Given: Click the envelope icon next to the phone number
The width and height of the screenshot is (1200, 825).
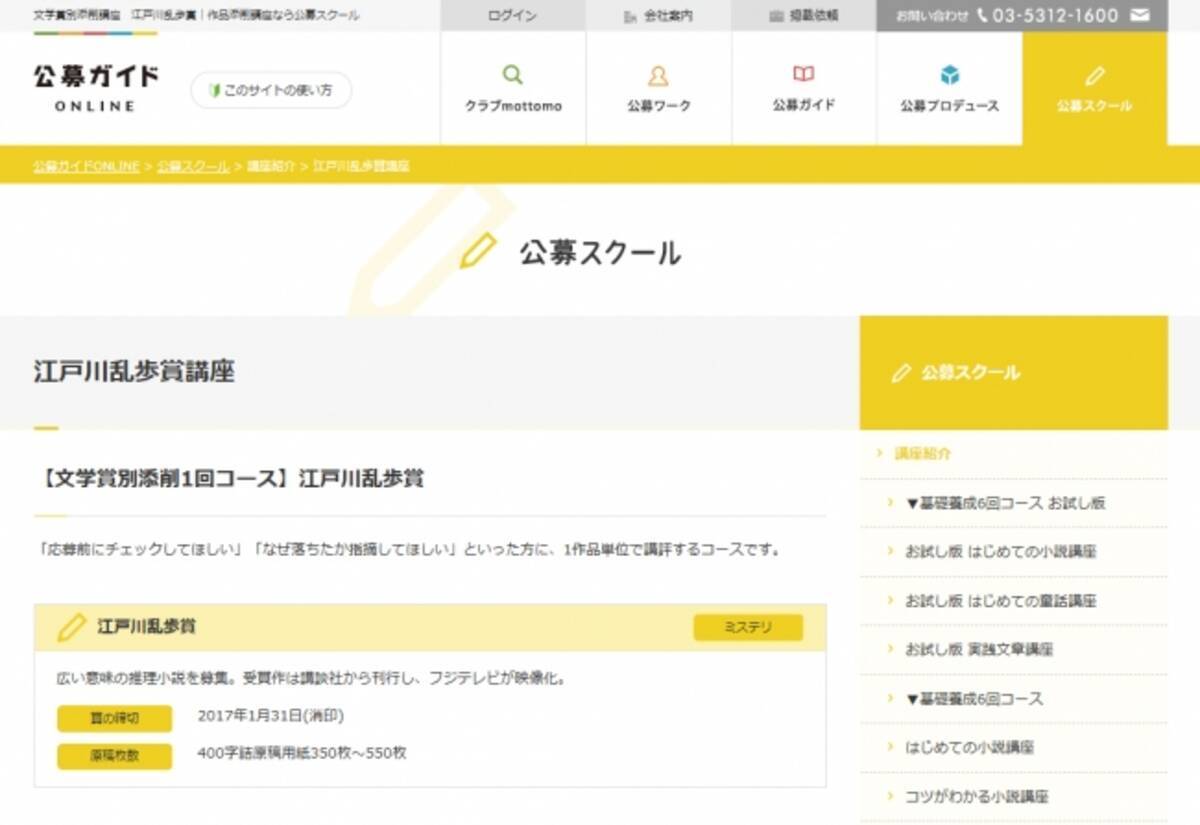Looking at the screenshot, I should coord(1142,16).
